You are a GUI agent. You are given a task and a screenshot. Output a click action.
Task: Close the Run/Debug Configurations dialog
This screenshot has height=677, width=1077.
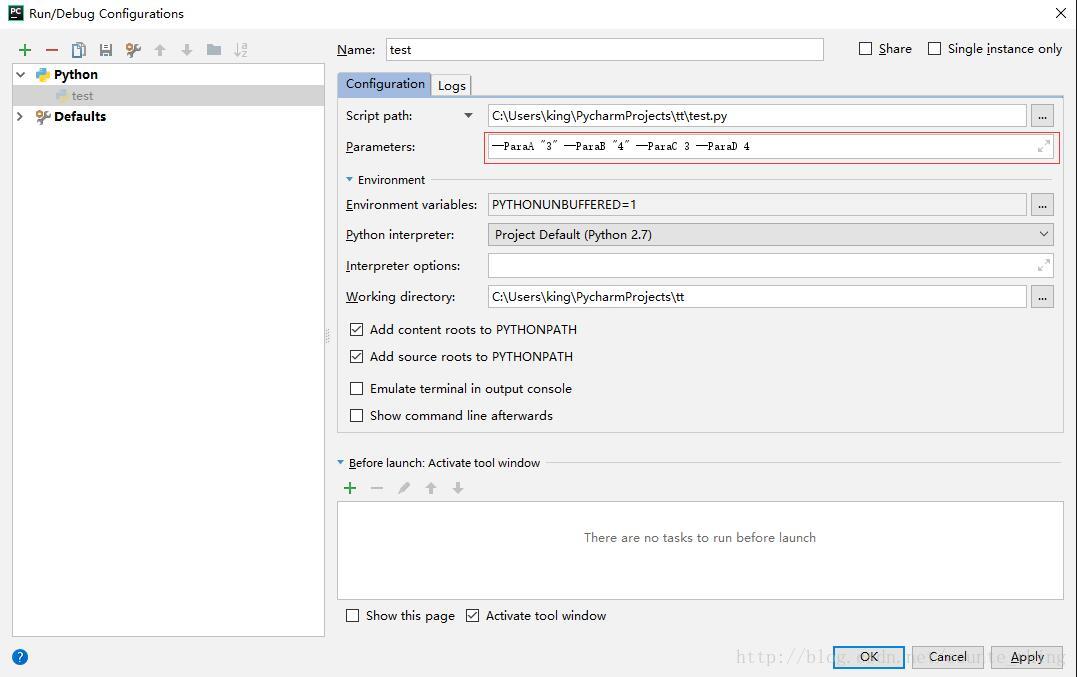[x=1061, y=13]
